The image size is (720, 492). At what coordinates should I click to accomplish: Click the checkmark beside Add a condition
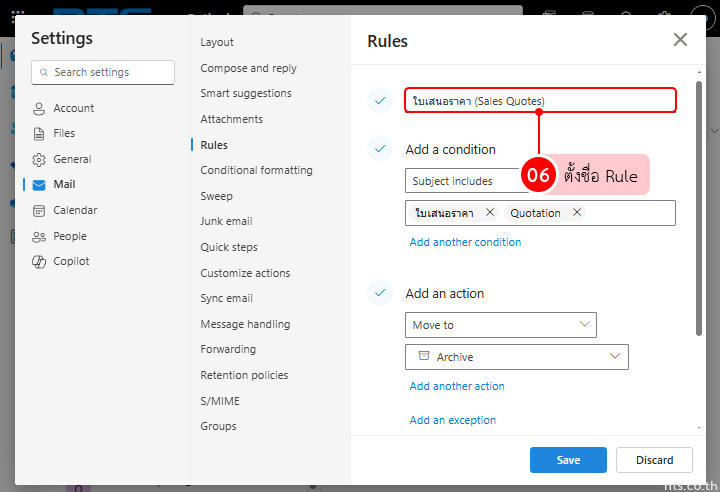click(379, 149)
